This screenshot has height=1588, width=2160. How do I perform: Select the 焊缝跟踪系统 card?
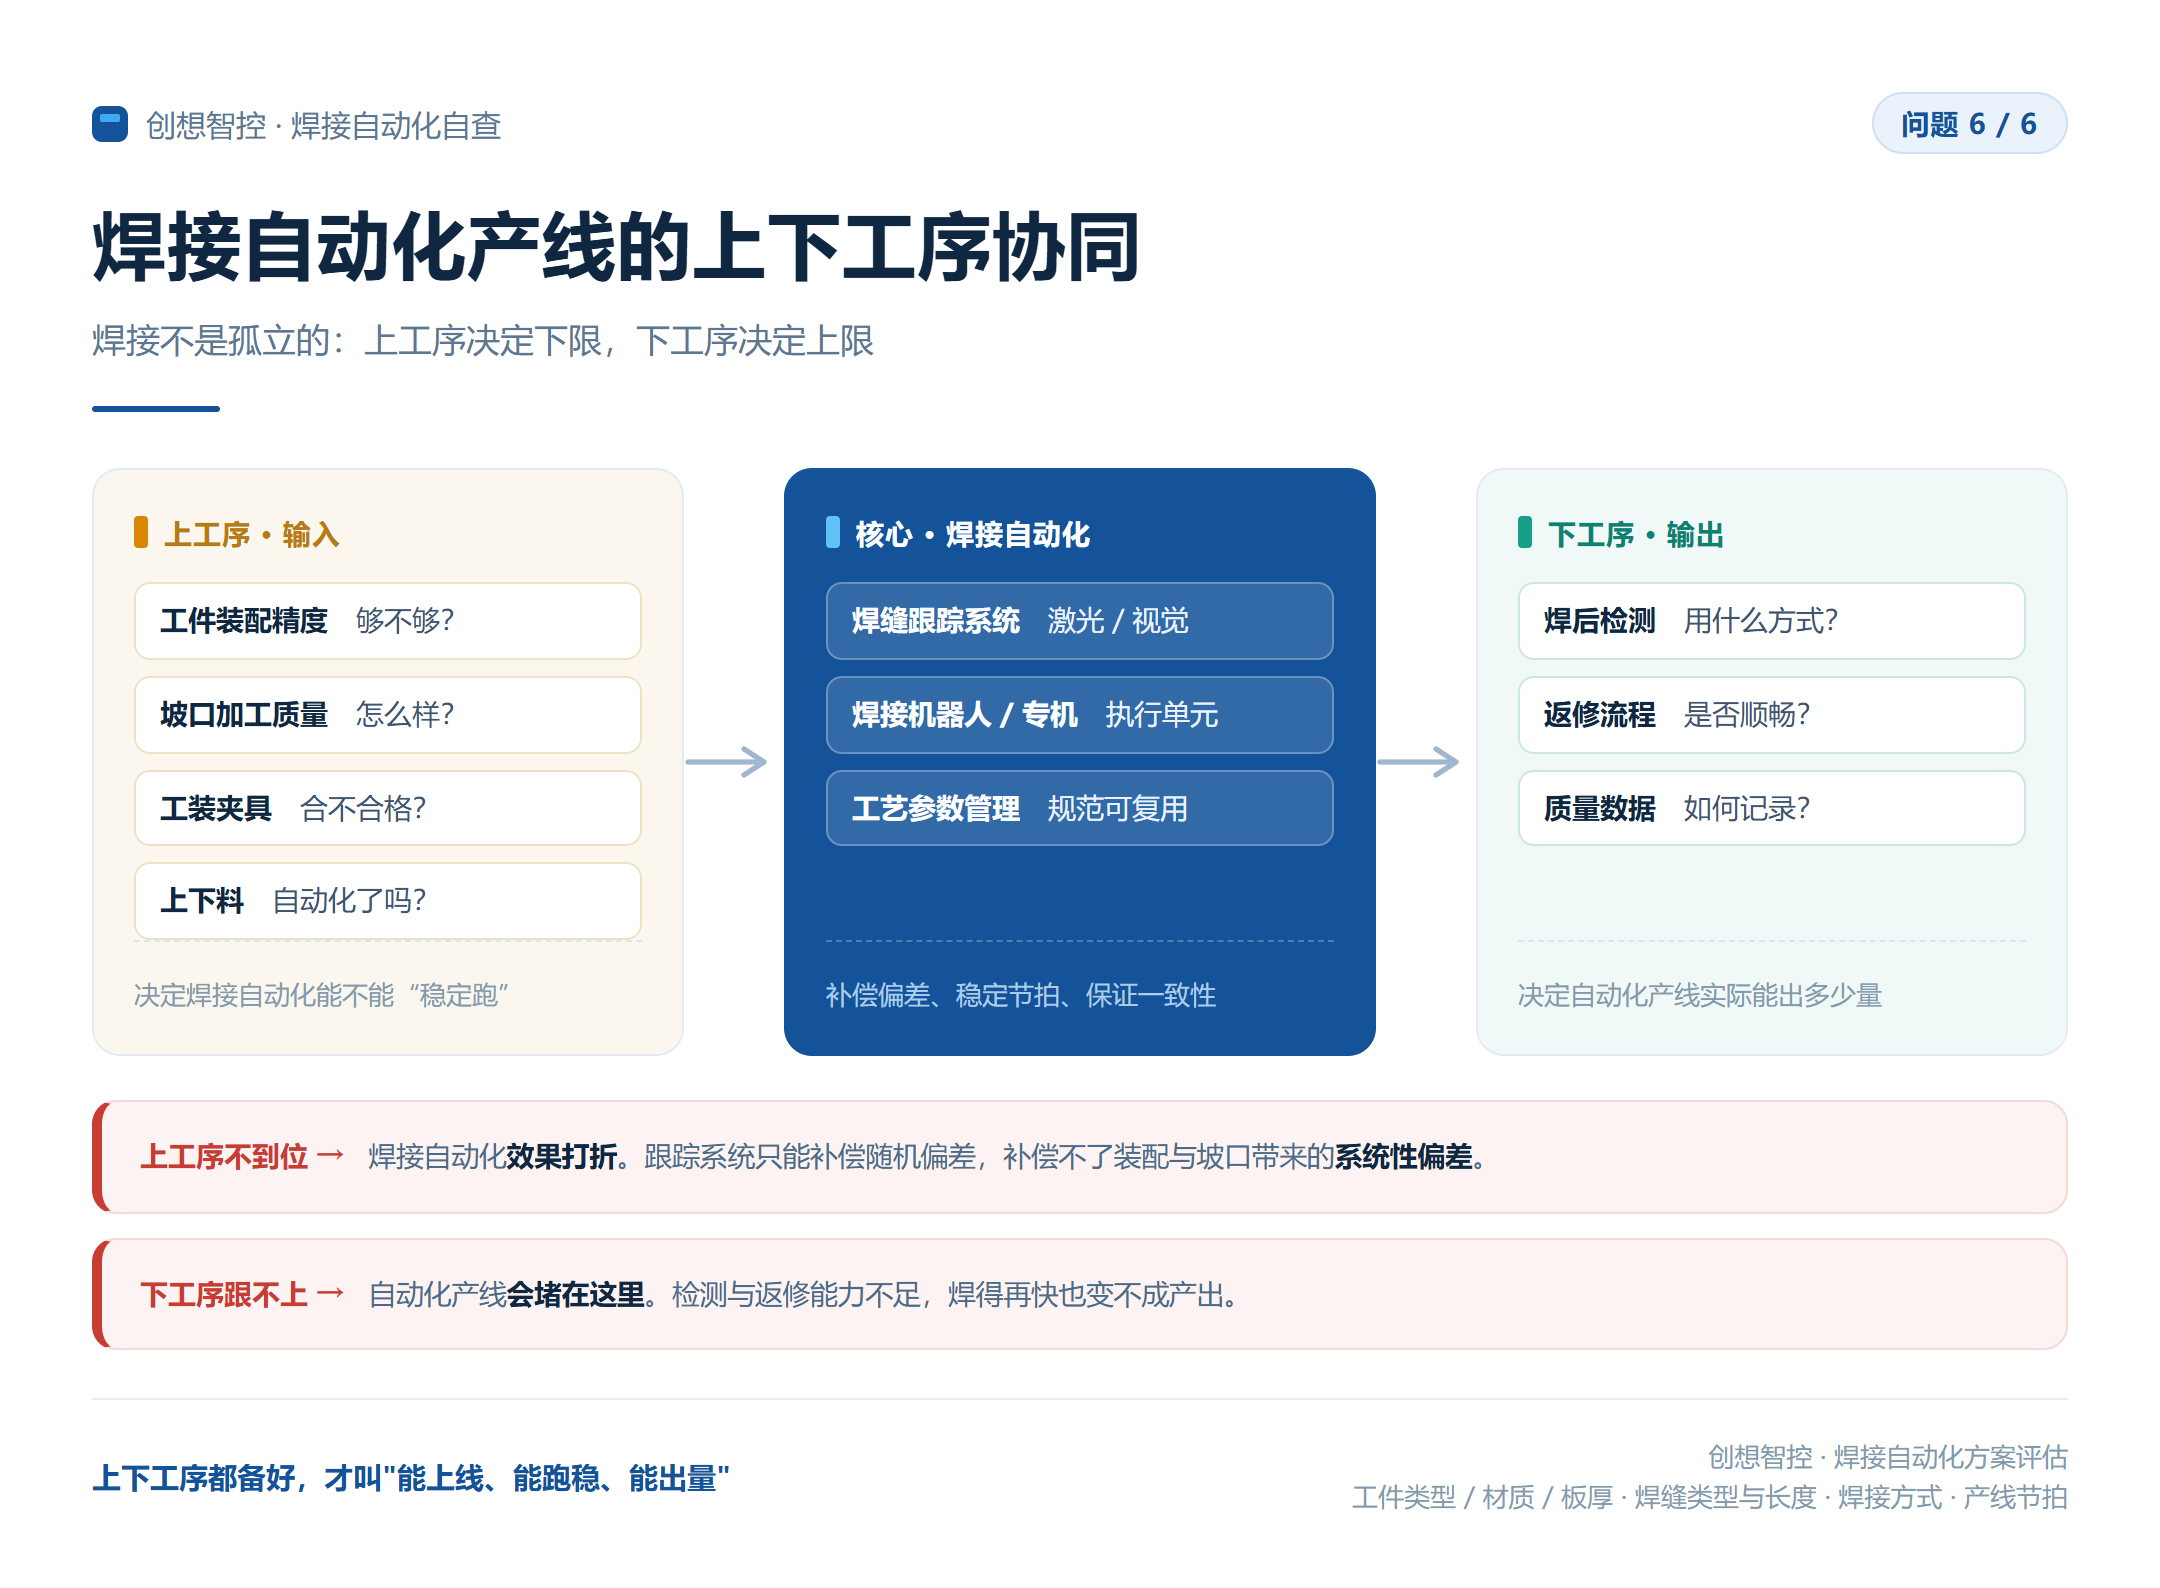[1080, 621]
